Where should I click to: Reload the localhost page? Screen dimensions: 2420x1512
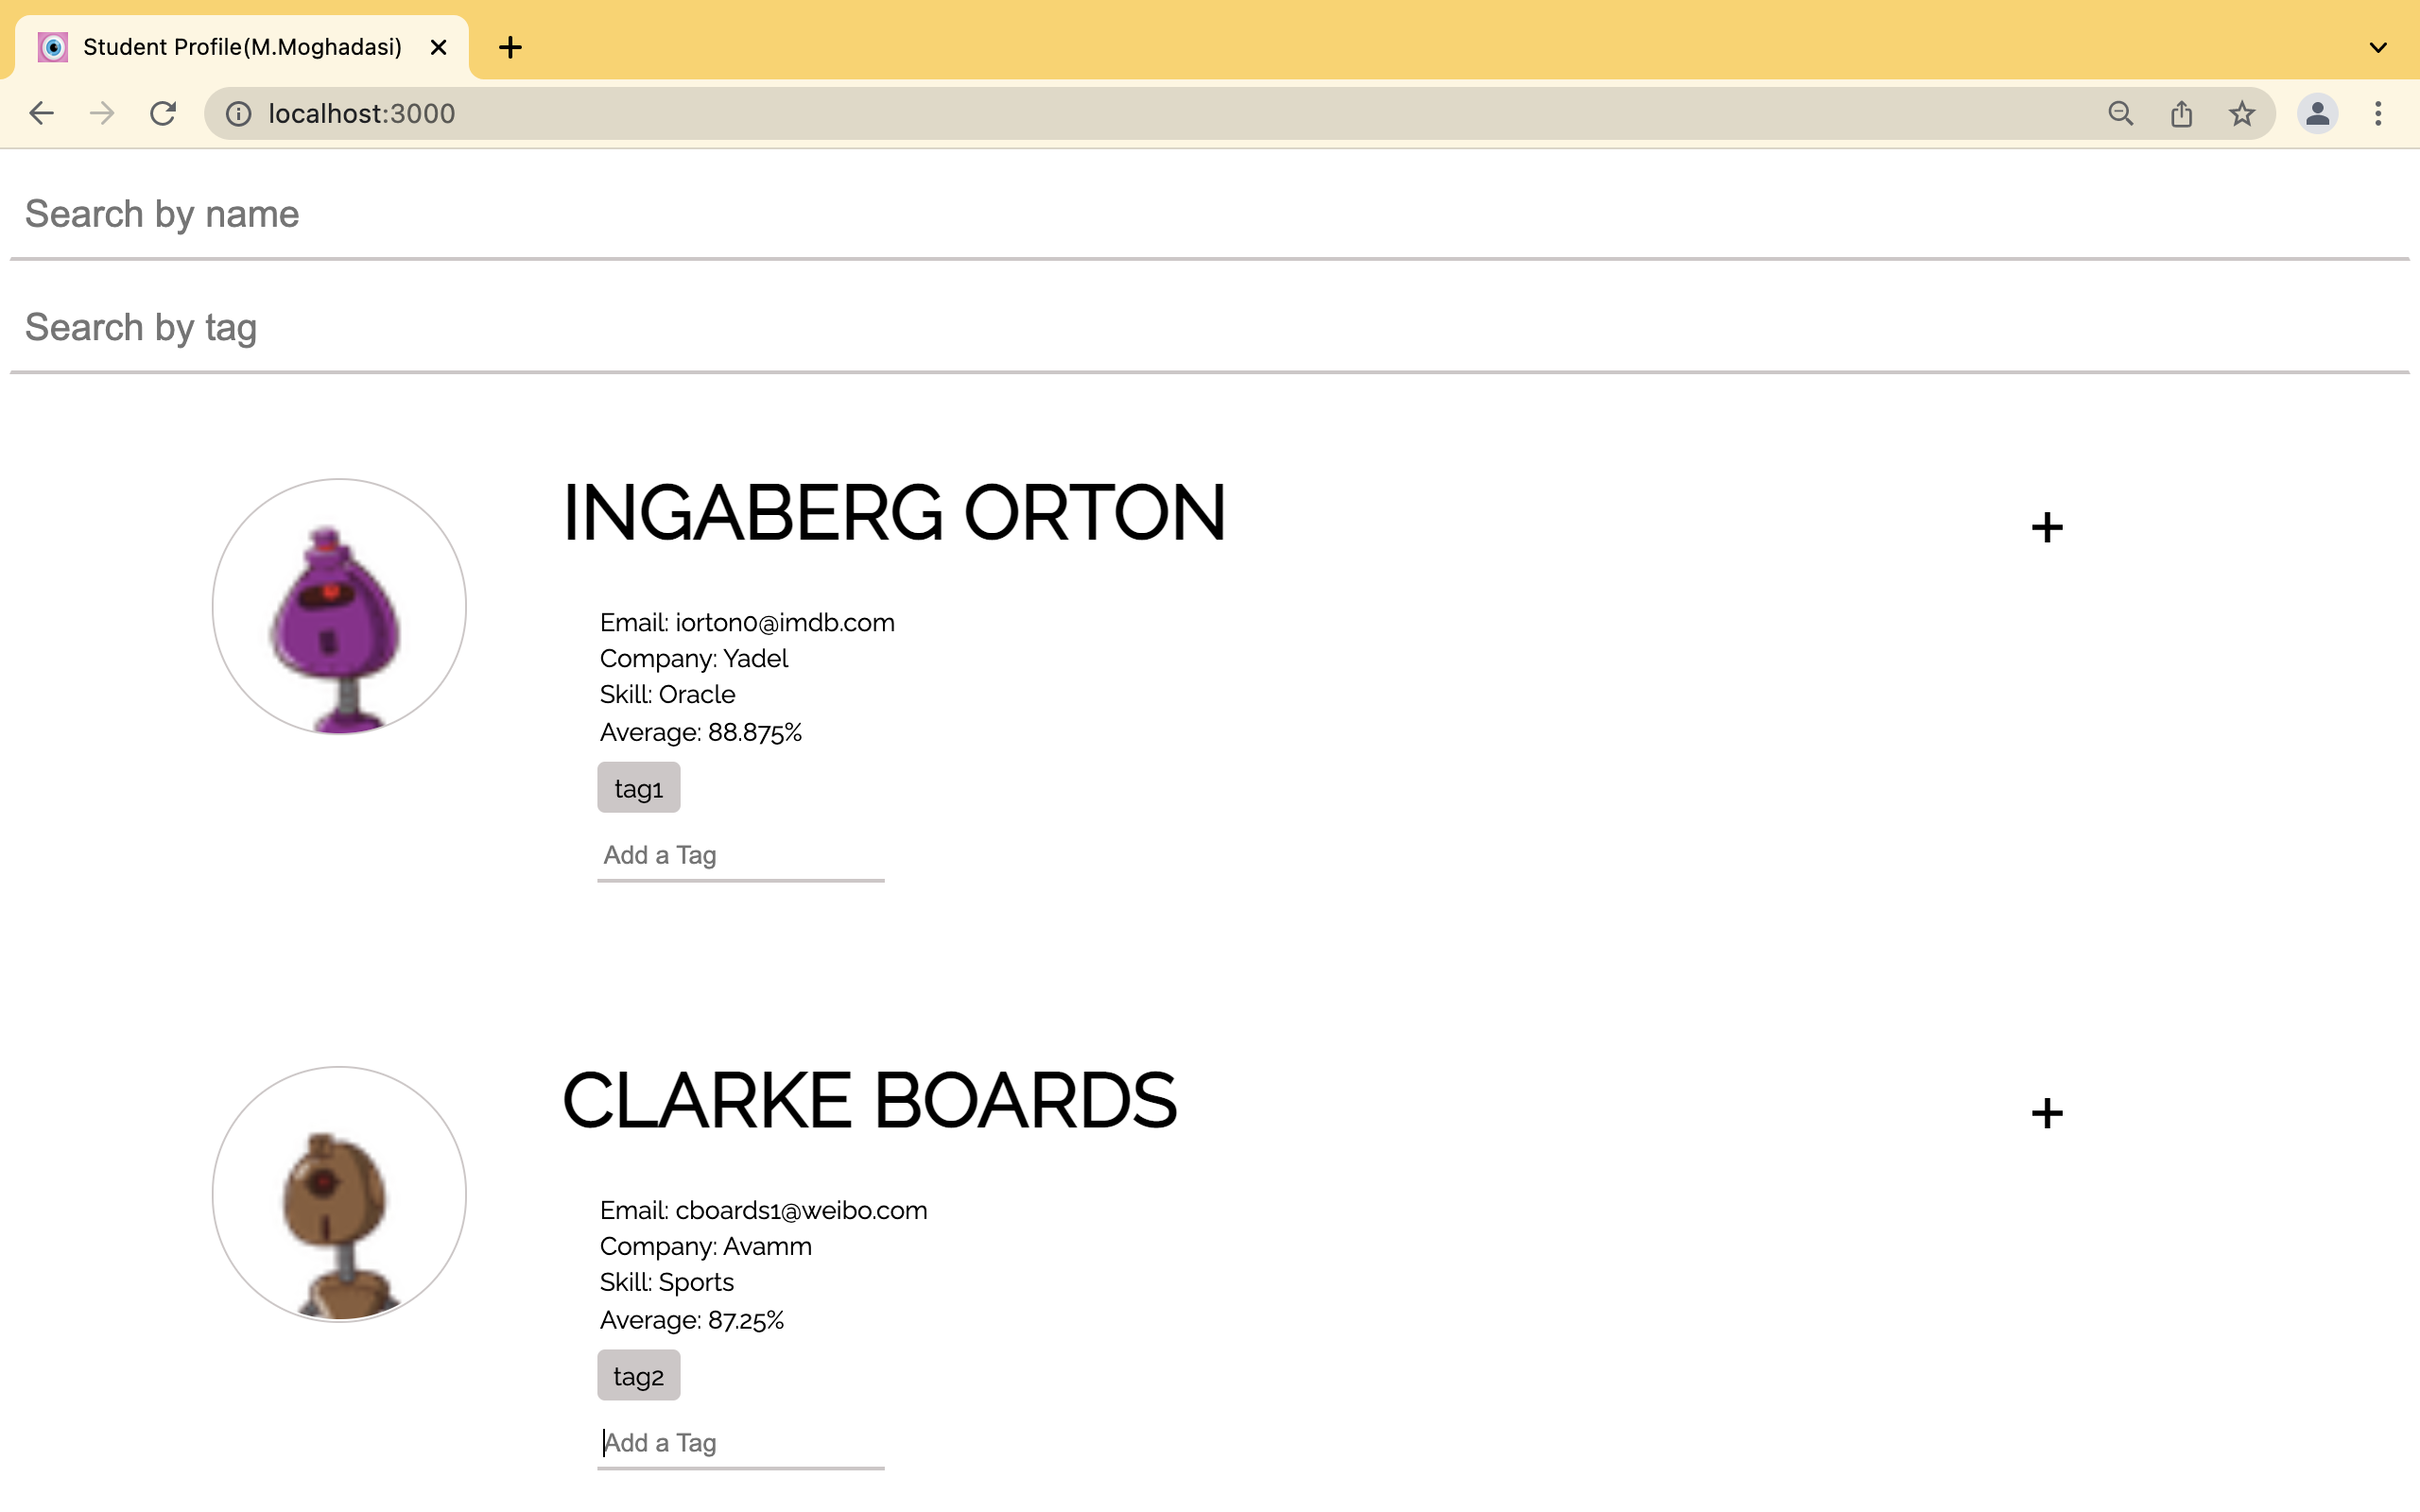(163, 113)
